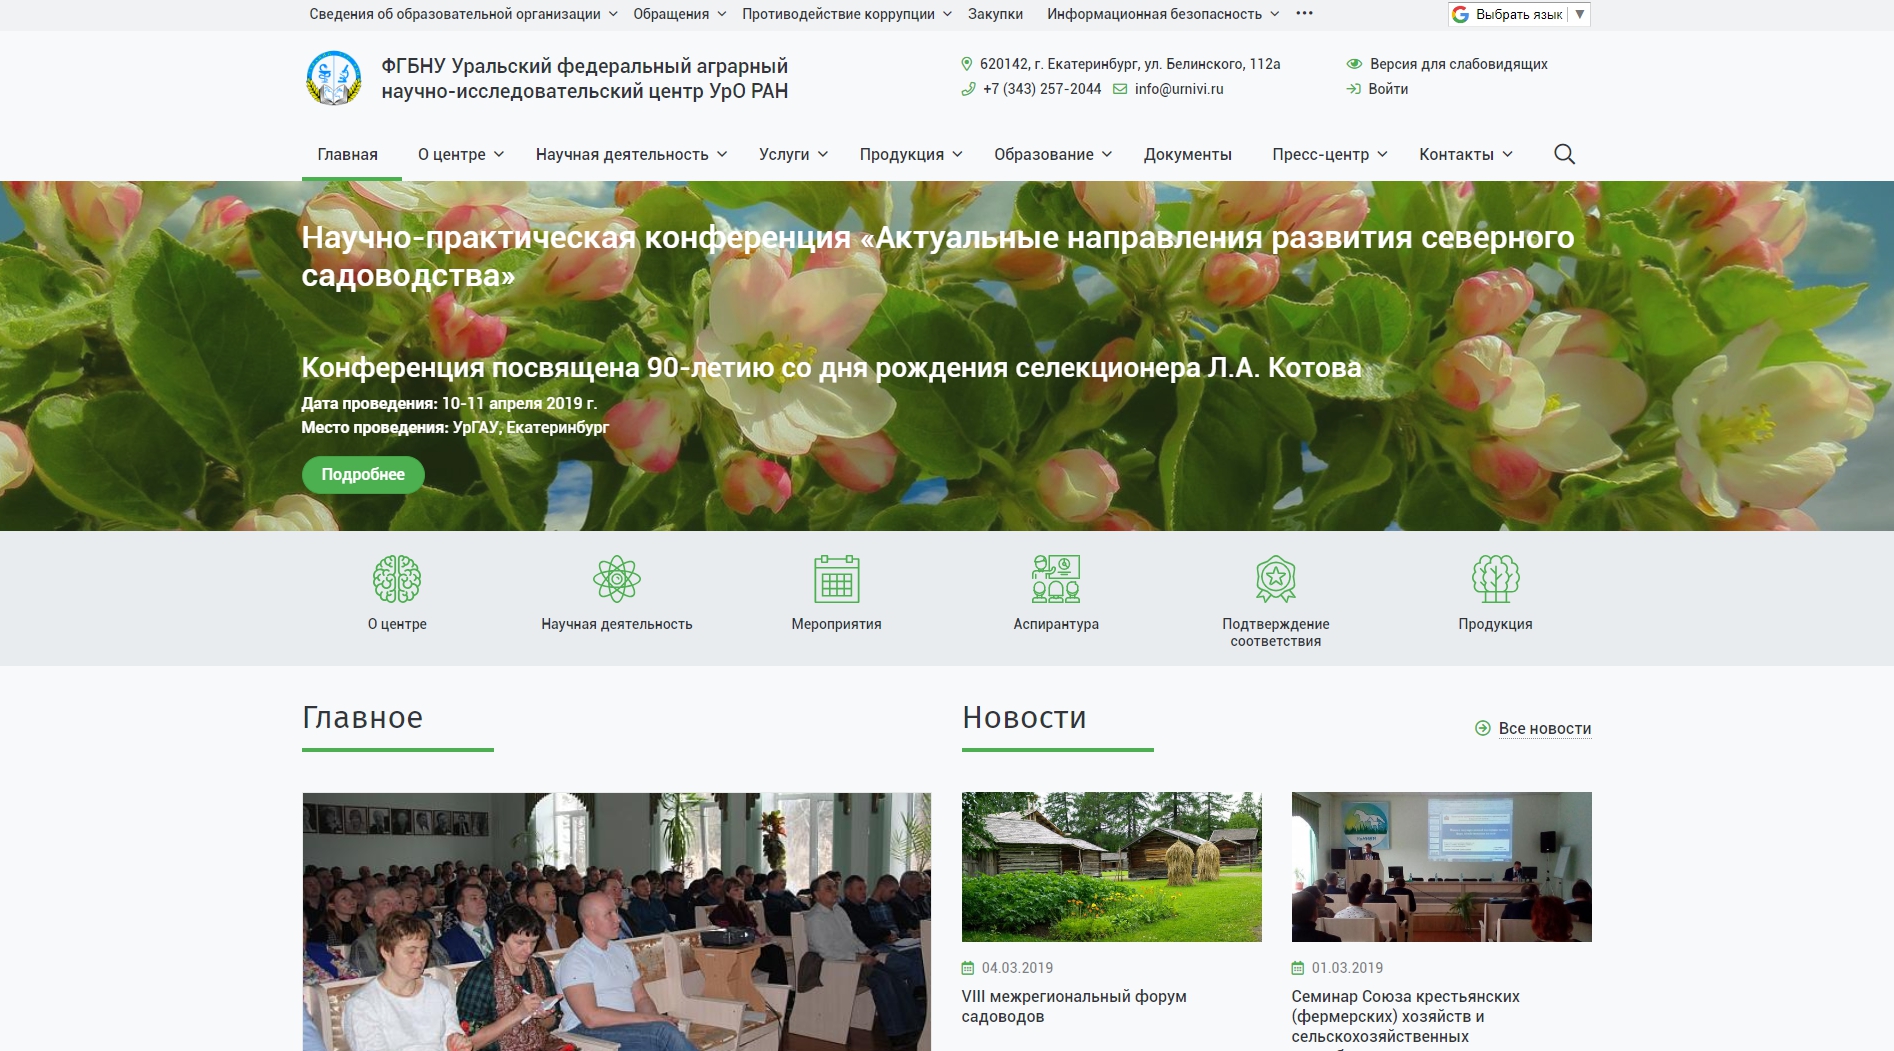Expand the Образование menu chevron
This screenshot has height=1051, width=1894.
[1106, 155]
